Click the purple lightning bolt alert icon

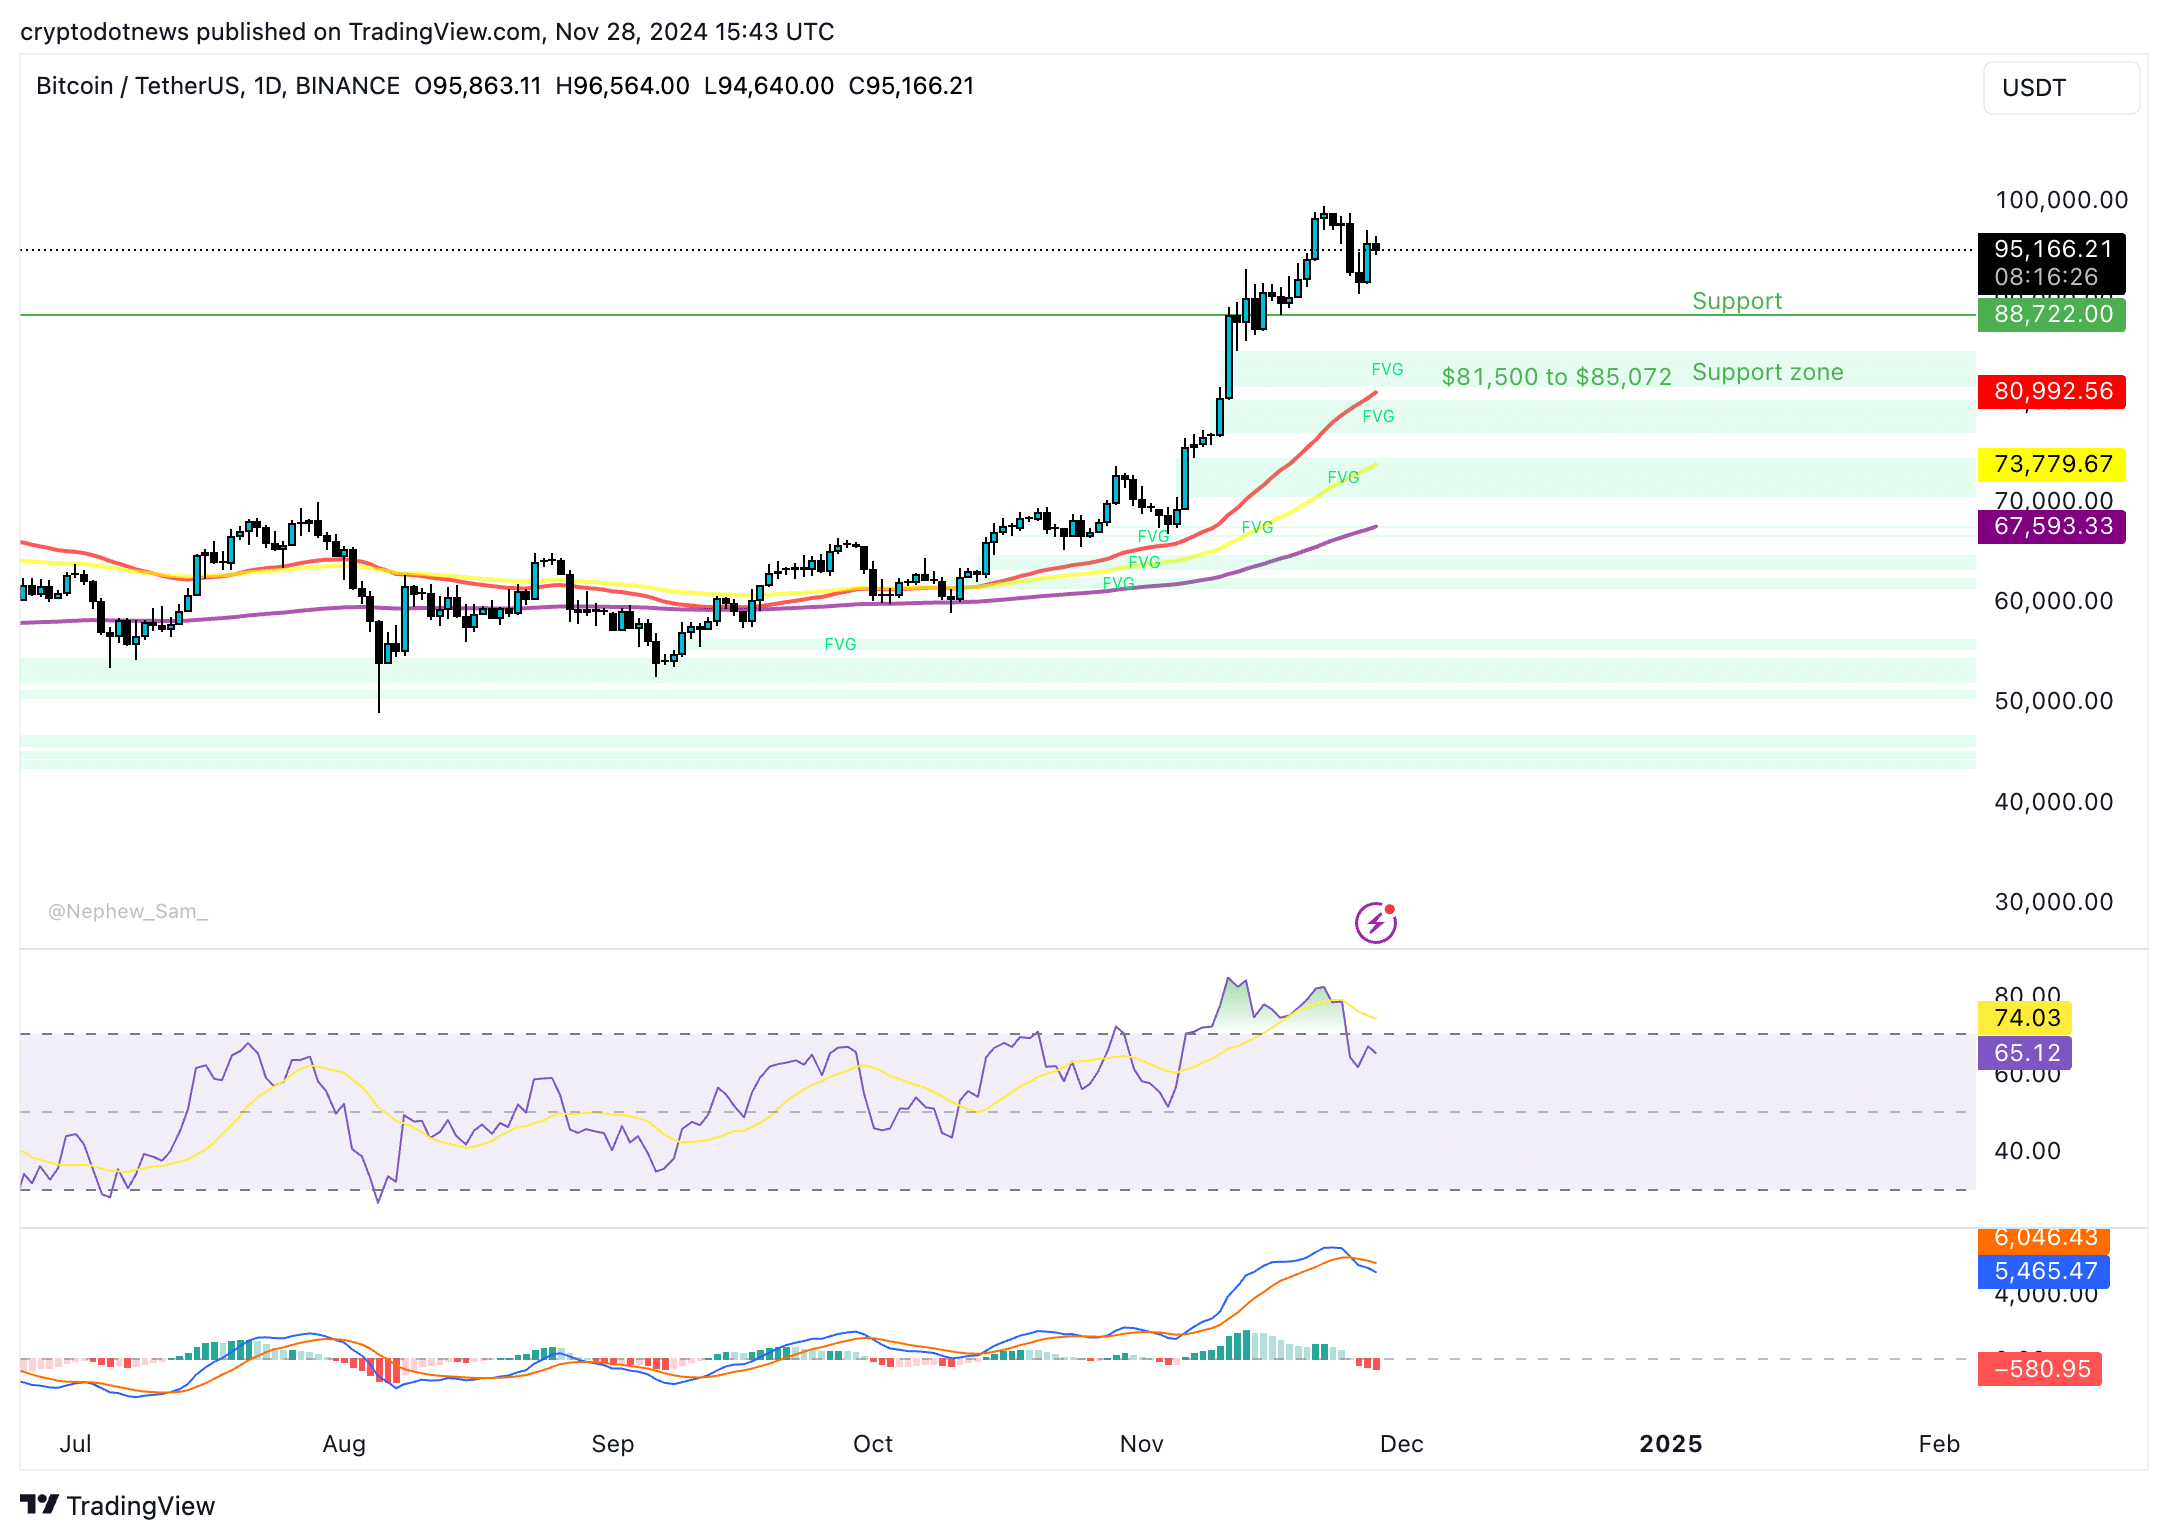1376,922
